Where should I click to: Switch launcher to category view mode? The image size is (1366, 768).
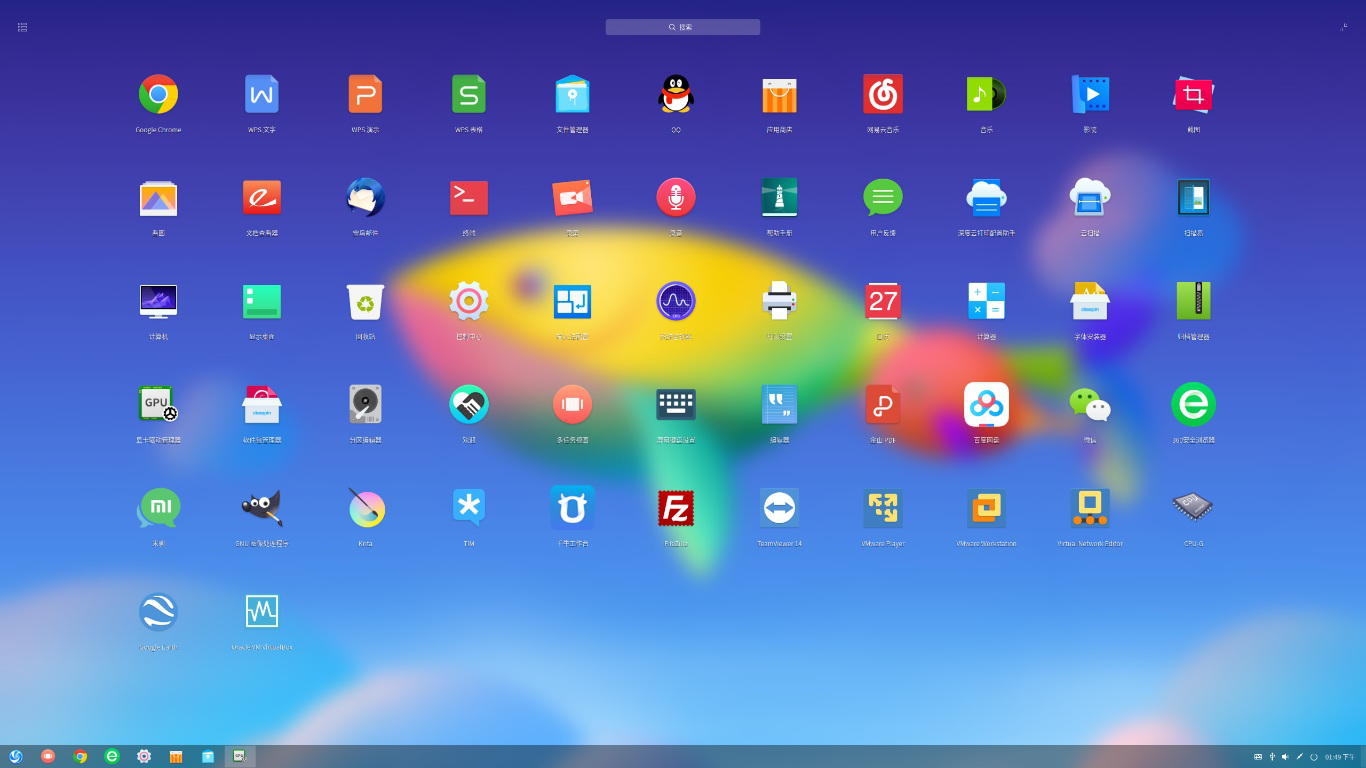coord(22,27)
